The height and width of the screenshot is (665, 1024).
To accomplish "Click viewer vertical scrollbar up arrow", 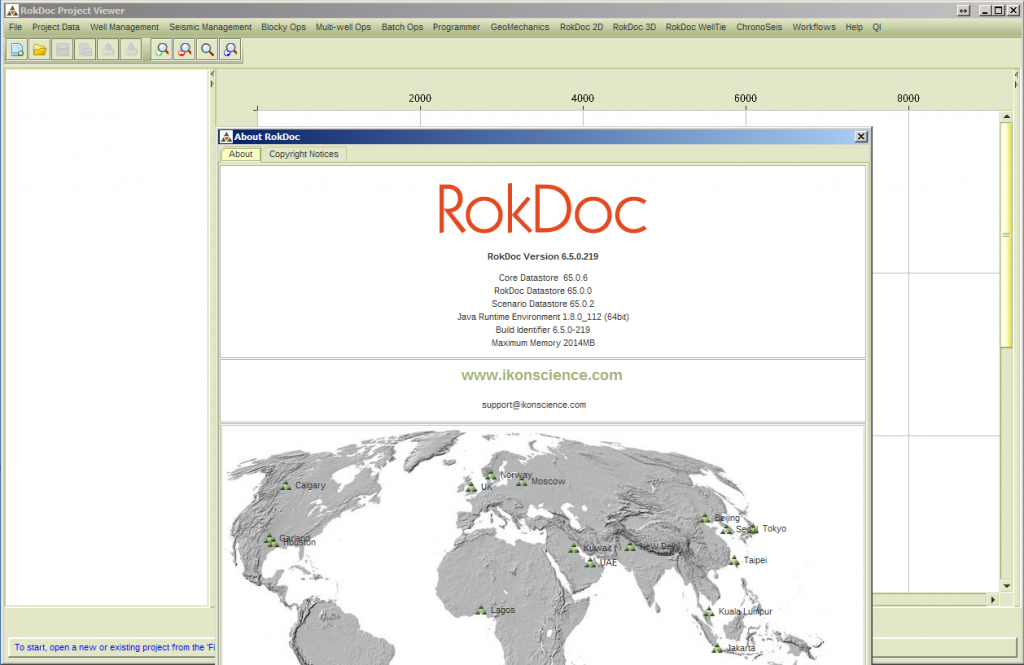I will 1006,116.
